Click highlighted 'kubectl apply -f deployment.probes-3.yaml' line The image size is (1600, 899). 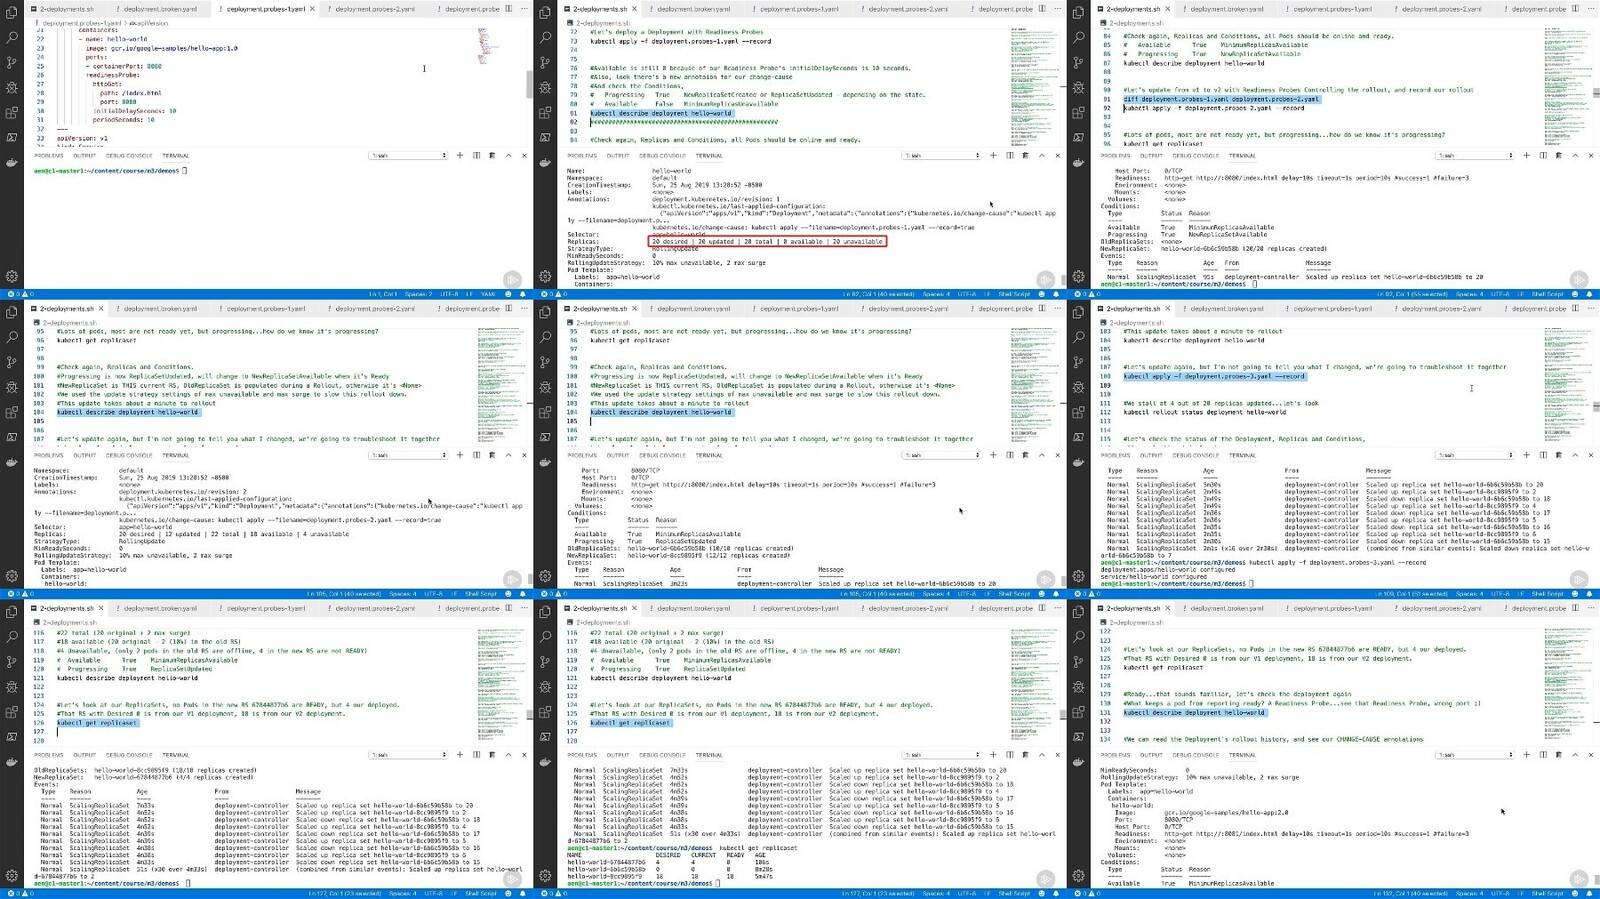coord(1213,376)
